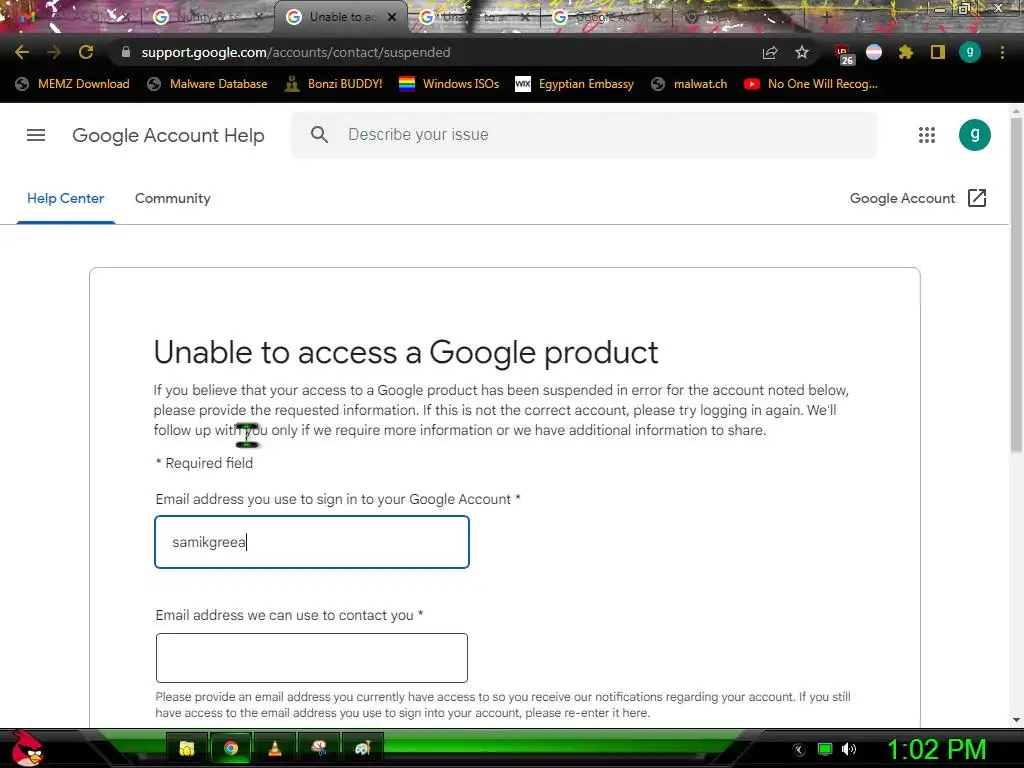Open the Google Account link
Screen dimensions: 1024x768
pos(902,199)
